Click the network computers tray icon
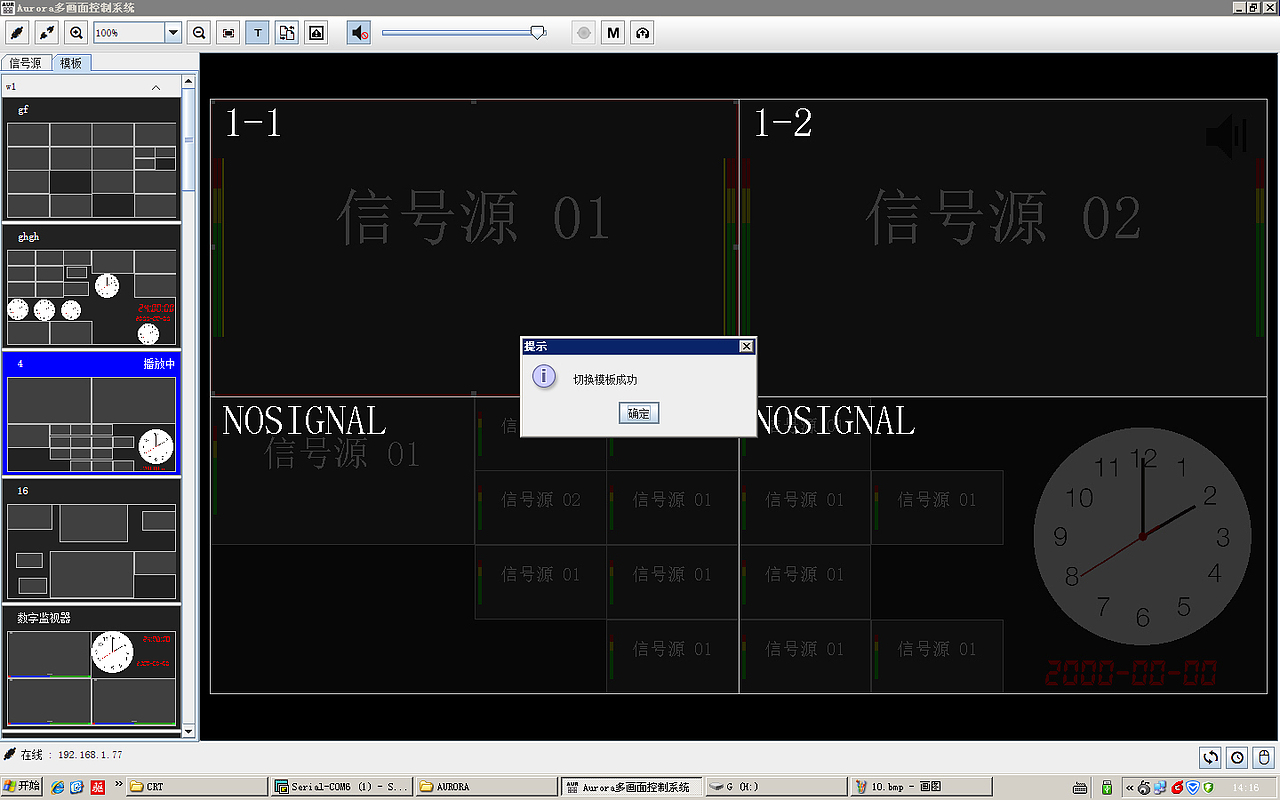 (x=1160, y=788)
